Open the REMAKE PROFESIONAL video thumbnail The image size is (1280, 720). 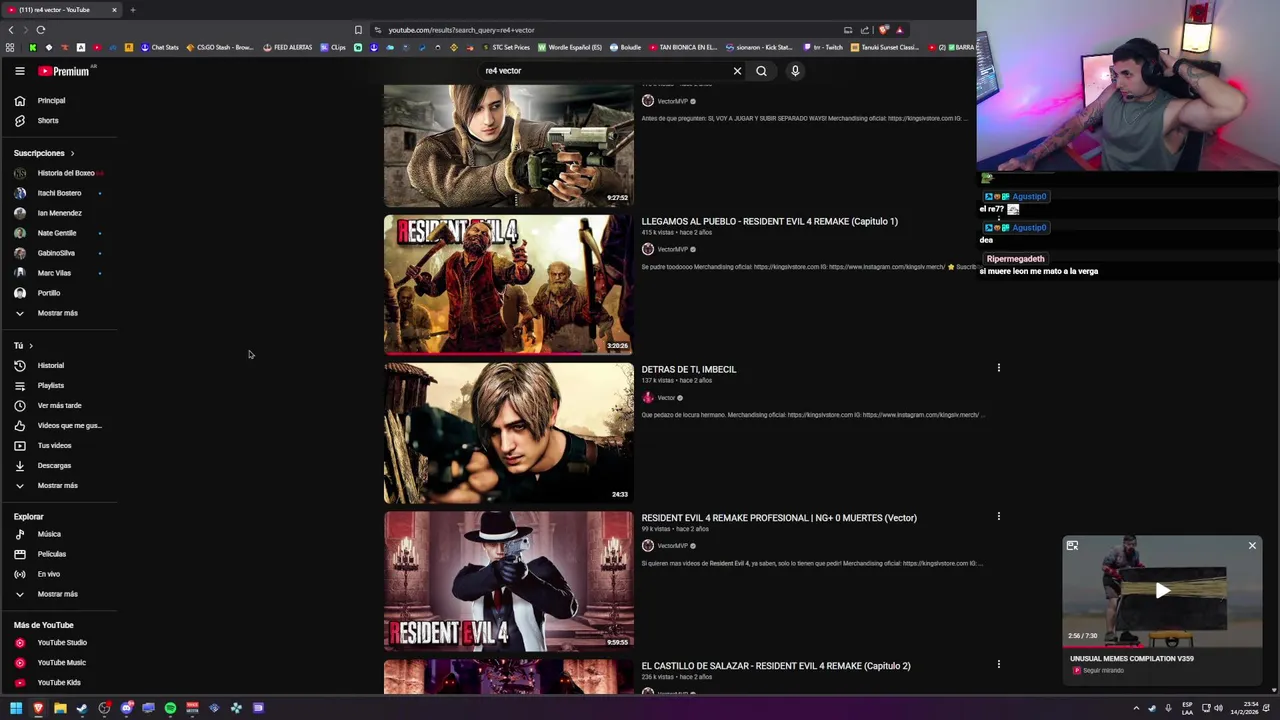[508, 581]
